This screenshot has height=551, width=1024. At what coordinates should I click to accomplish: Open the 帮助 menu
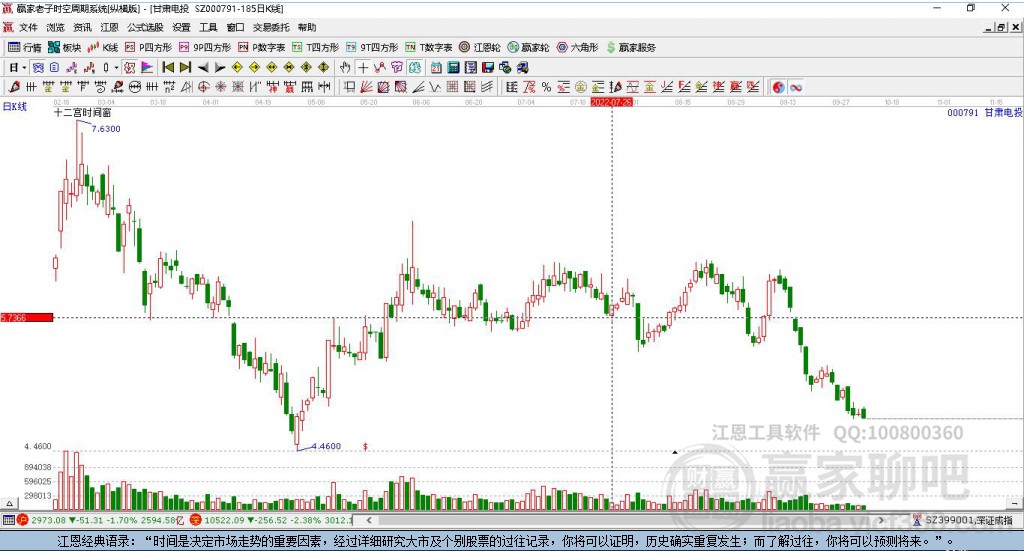[x=307, y=27]
